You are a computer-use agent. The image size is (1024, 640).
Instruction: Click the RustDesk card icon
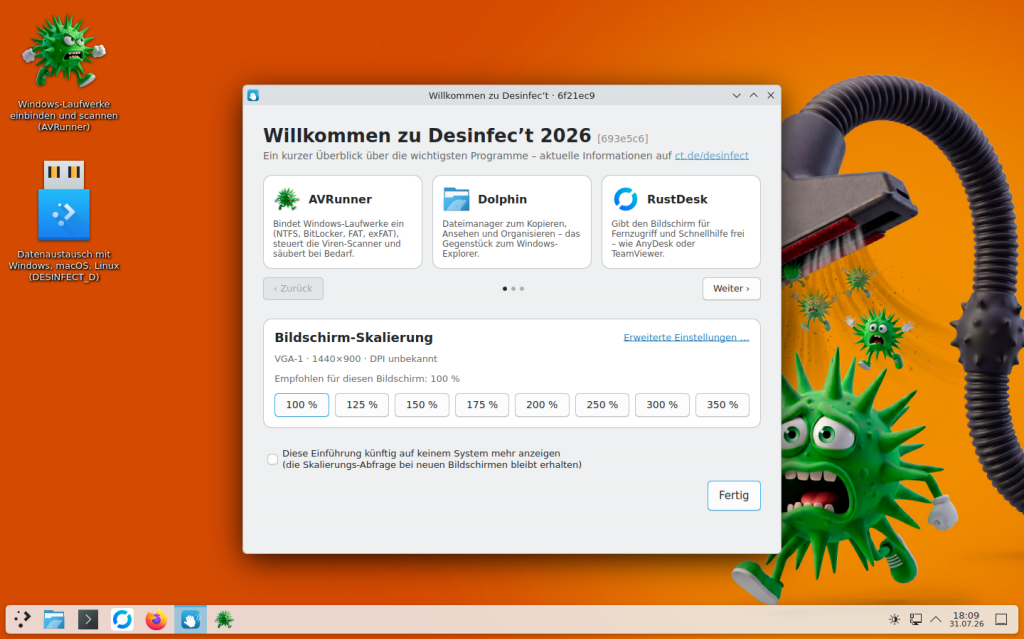click(x=625, y=199)
